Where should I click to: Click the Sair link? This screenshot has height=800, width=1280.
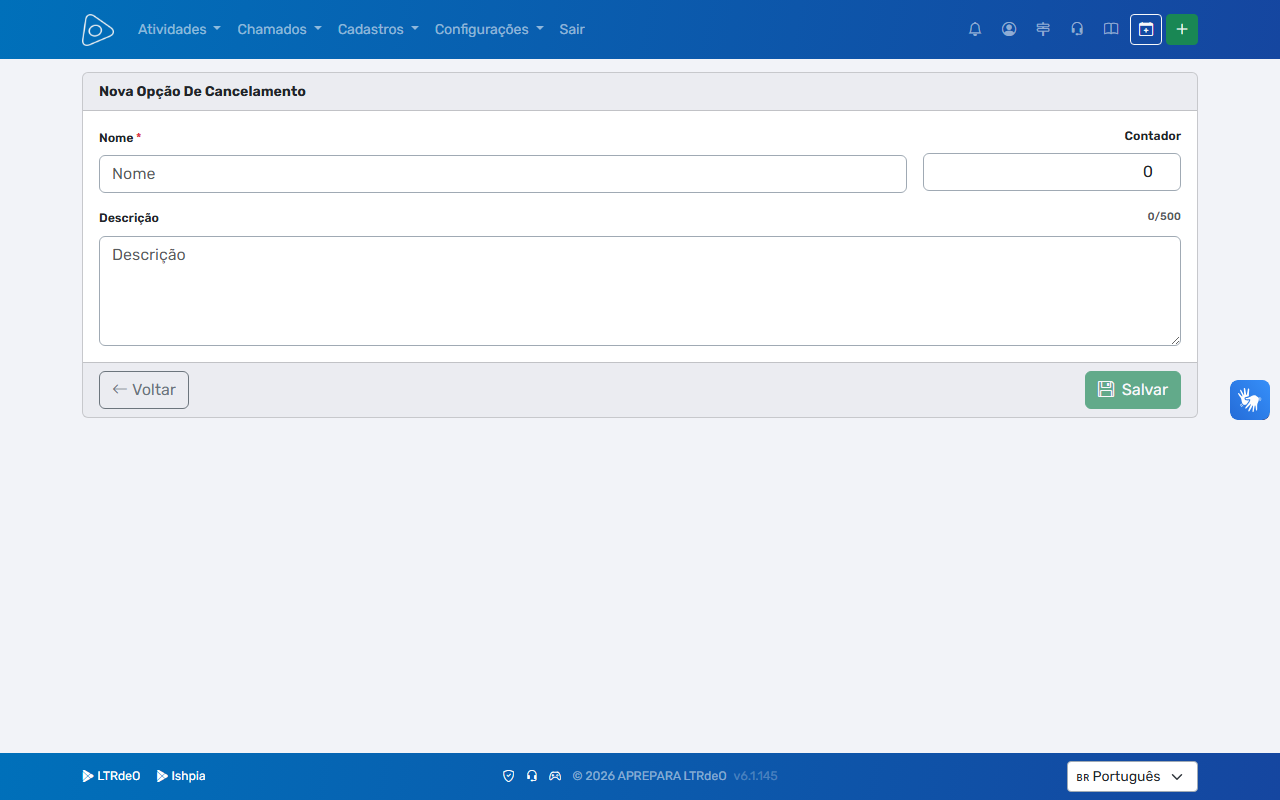[x=572, y=29]
